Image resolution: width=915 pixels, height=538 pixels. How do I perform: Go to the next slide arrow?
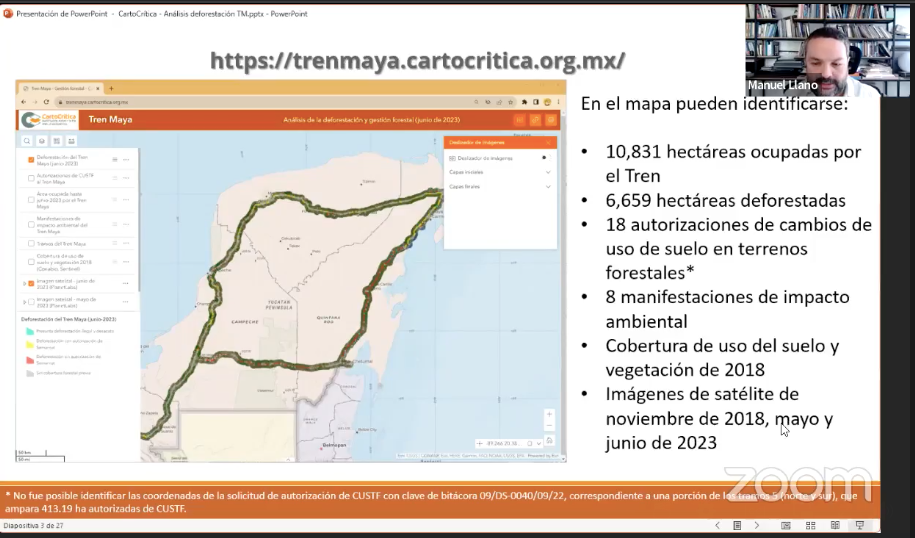757,525
